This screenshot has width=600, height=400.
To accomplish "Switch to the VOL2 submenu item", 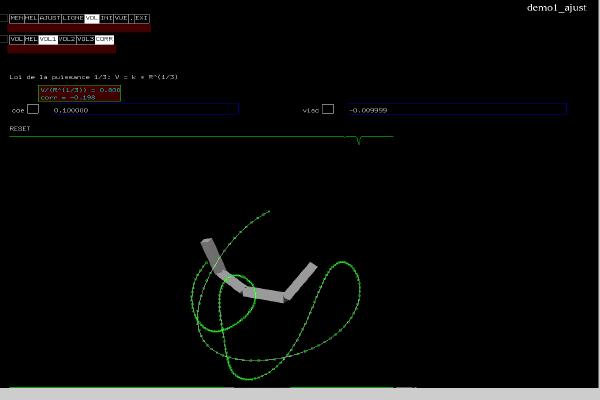I will pyautogui.click(x=67, y=39).
